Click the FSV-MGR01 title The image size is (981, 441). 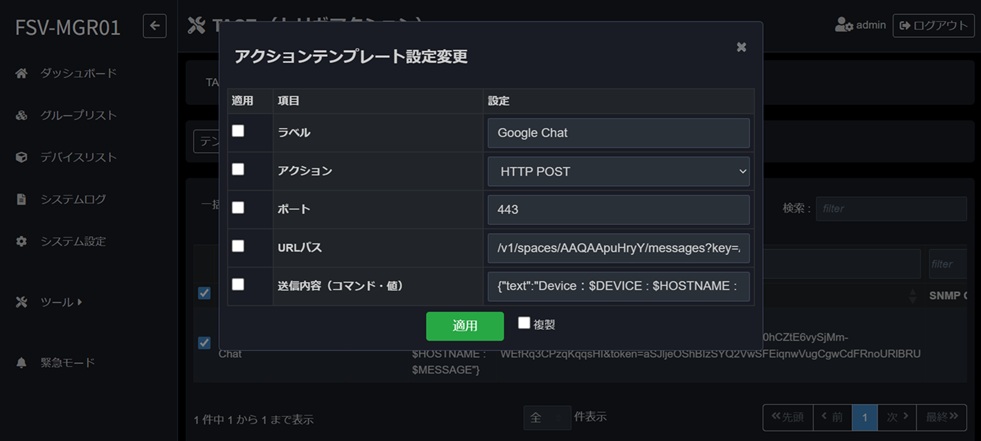68,27
